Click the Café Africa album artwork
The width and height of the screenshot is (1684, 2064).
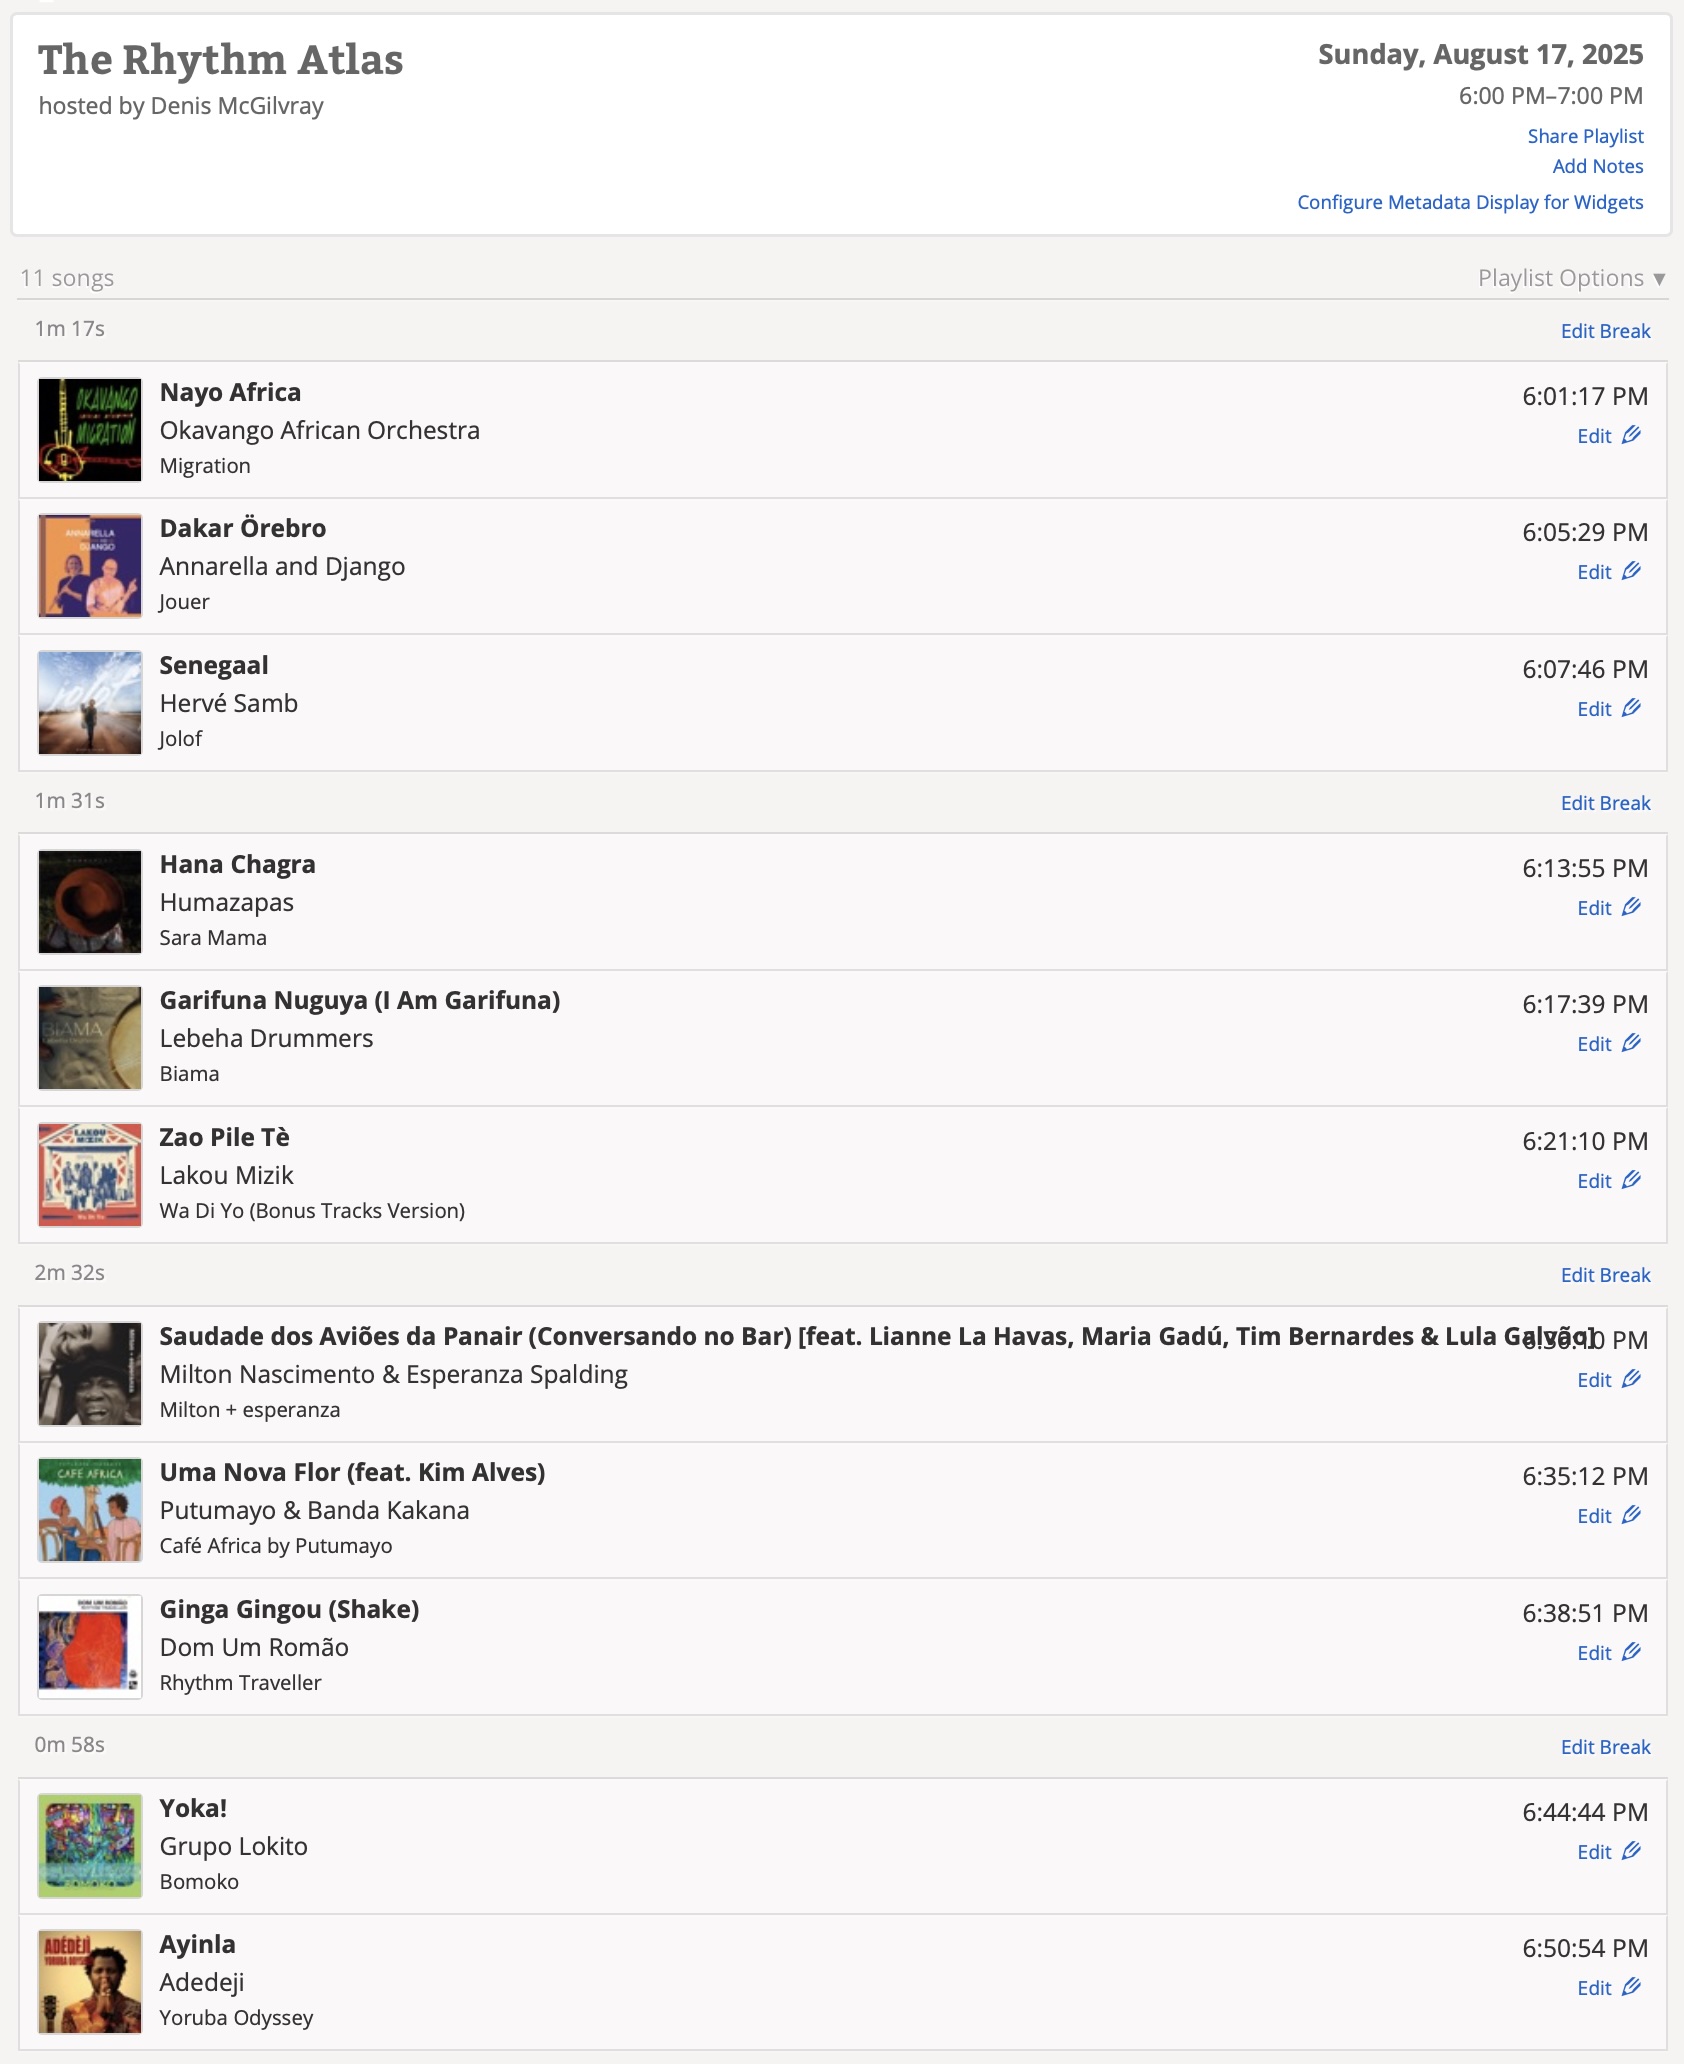[90, 1510]
